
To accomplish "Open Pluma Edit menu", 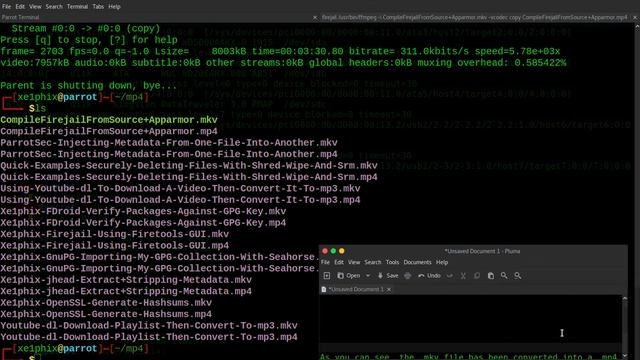I will 339,262.
